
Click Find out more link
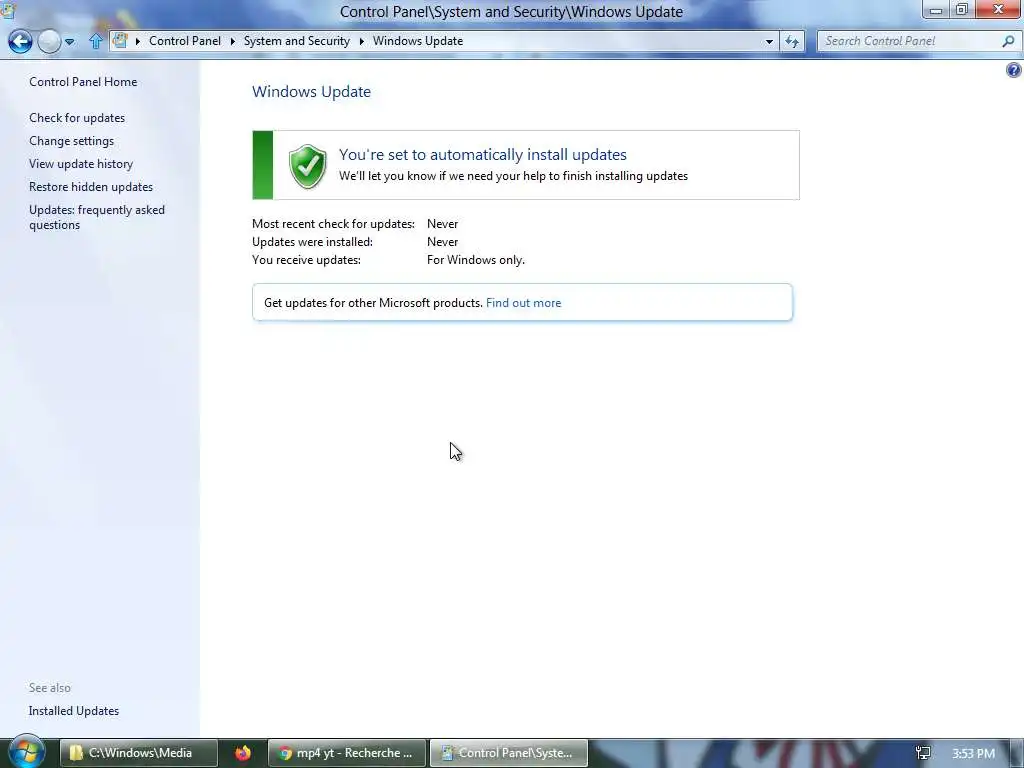tap(523, 302)
